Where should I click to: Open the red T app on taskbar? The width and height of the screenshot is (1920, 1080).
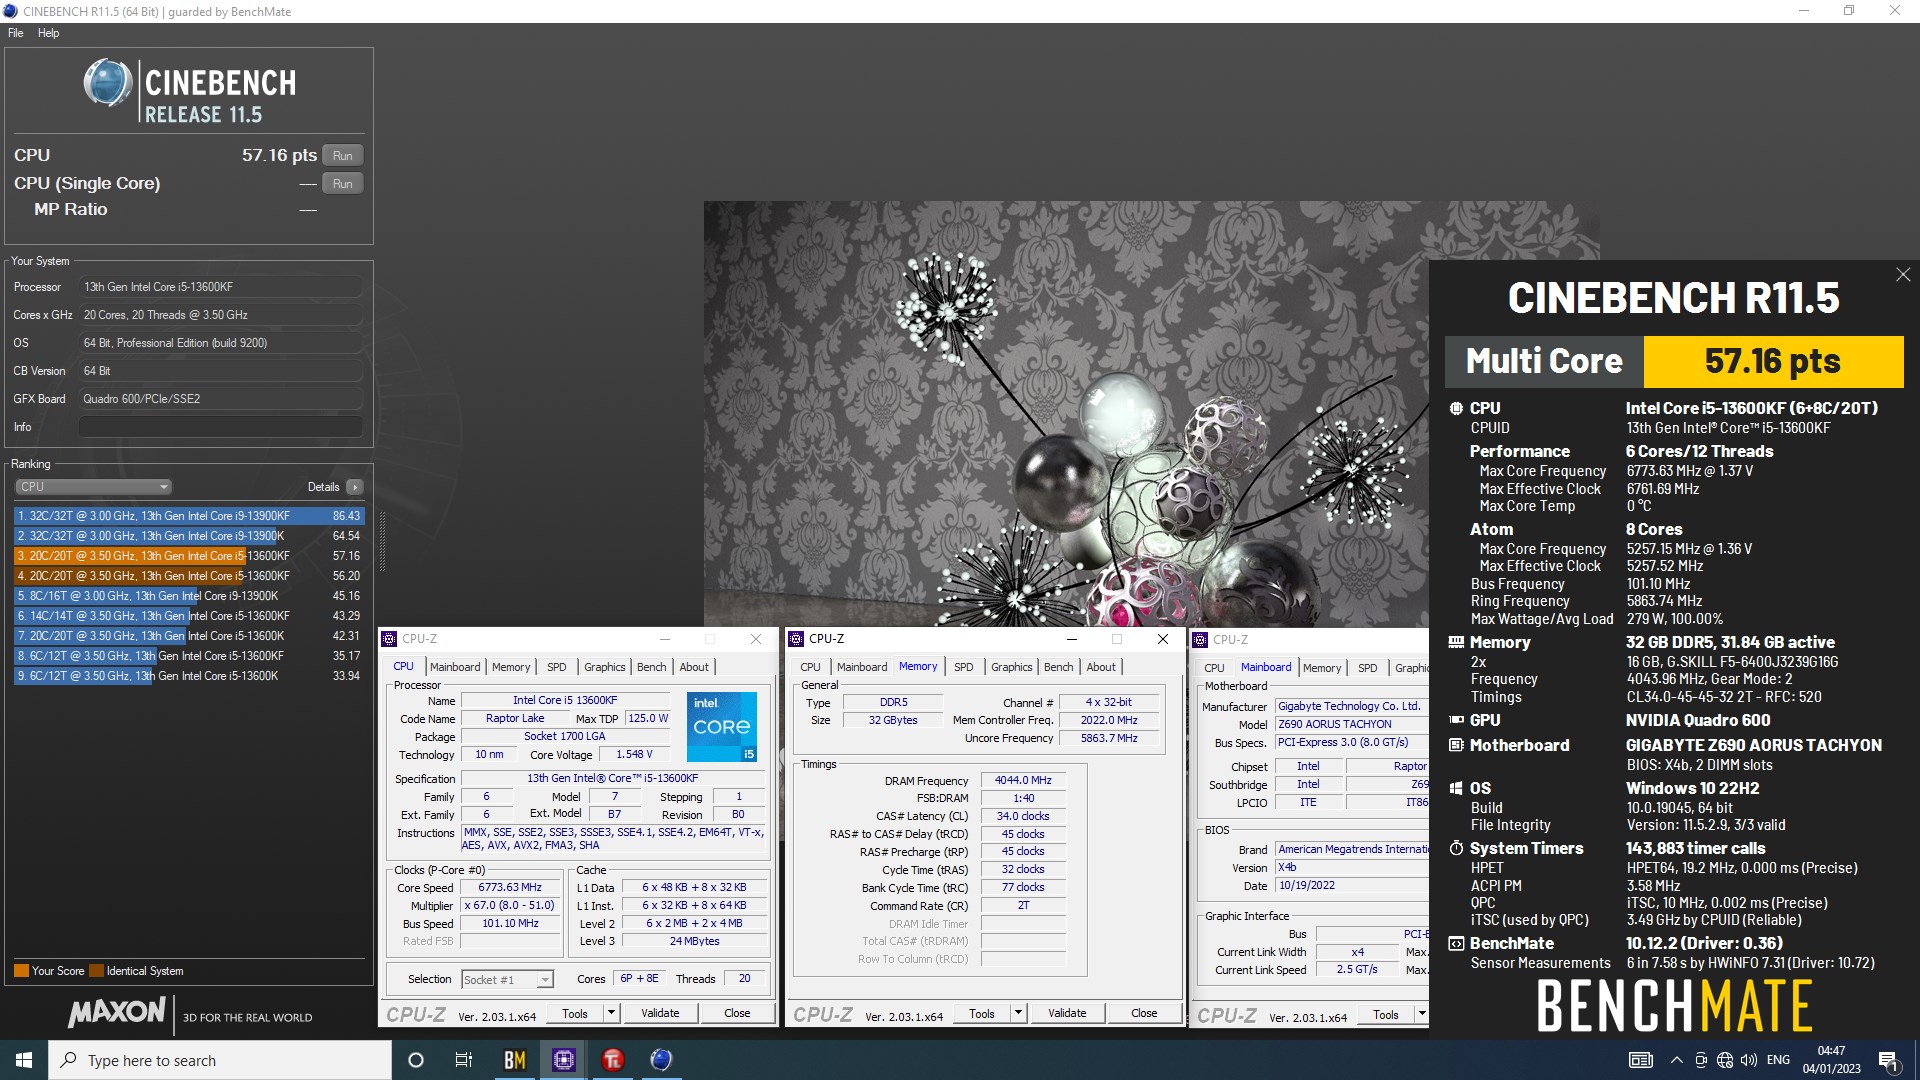[613, 1060]
